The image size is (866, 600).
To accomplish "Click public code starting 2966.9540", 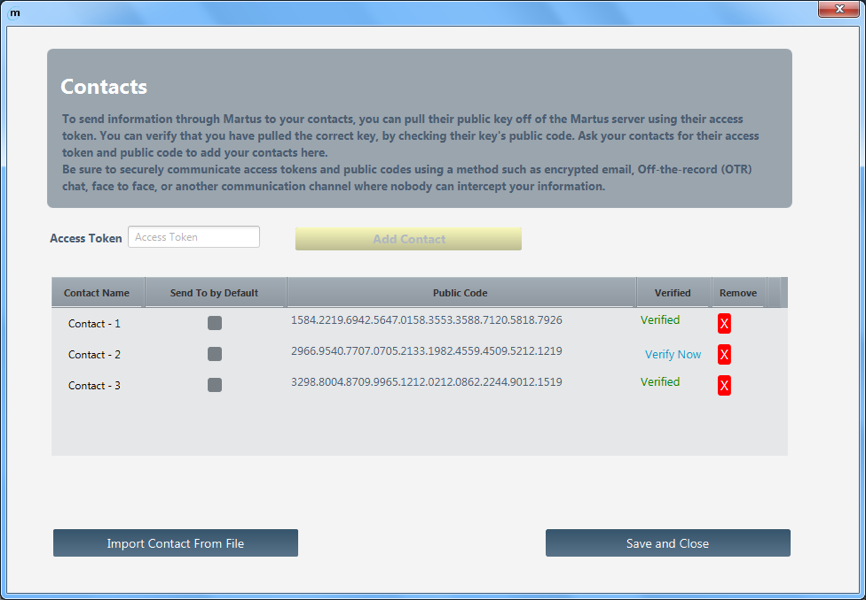I will 426,351.
